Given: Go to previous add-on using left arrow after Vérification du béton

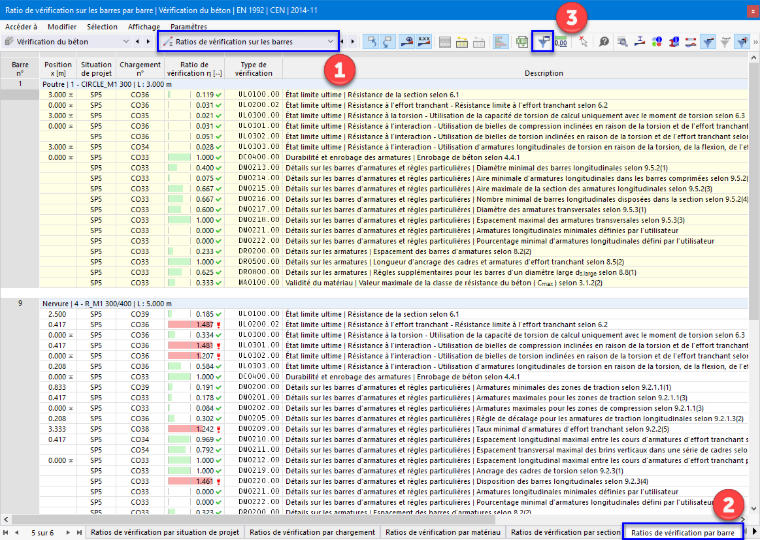Looking at the screenshot, I should click(138, 42).
